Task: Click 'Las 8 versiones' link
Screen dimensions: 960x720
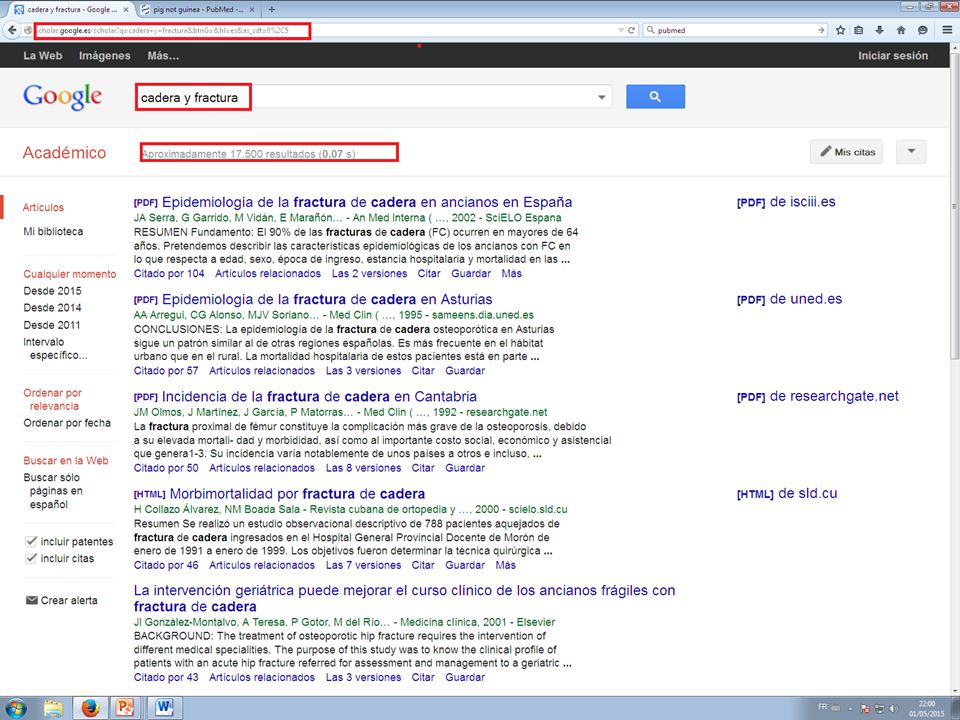Action: coord(363,468)
